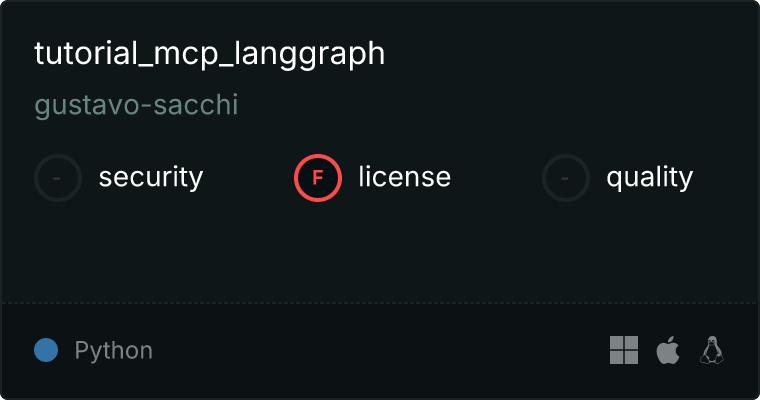Click the blue Python language dot
Screen dimensions: 760x400
46,350
